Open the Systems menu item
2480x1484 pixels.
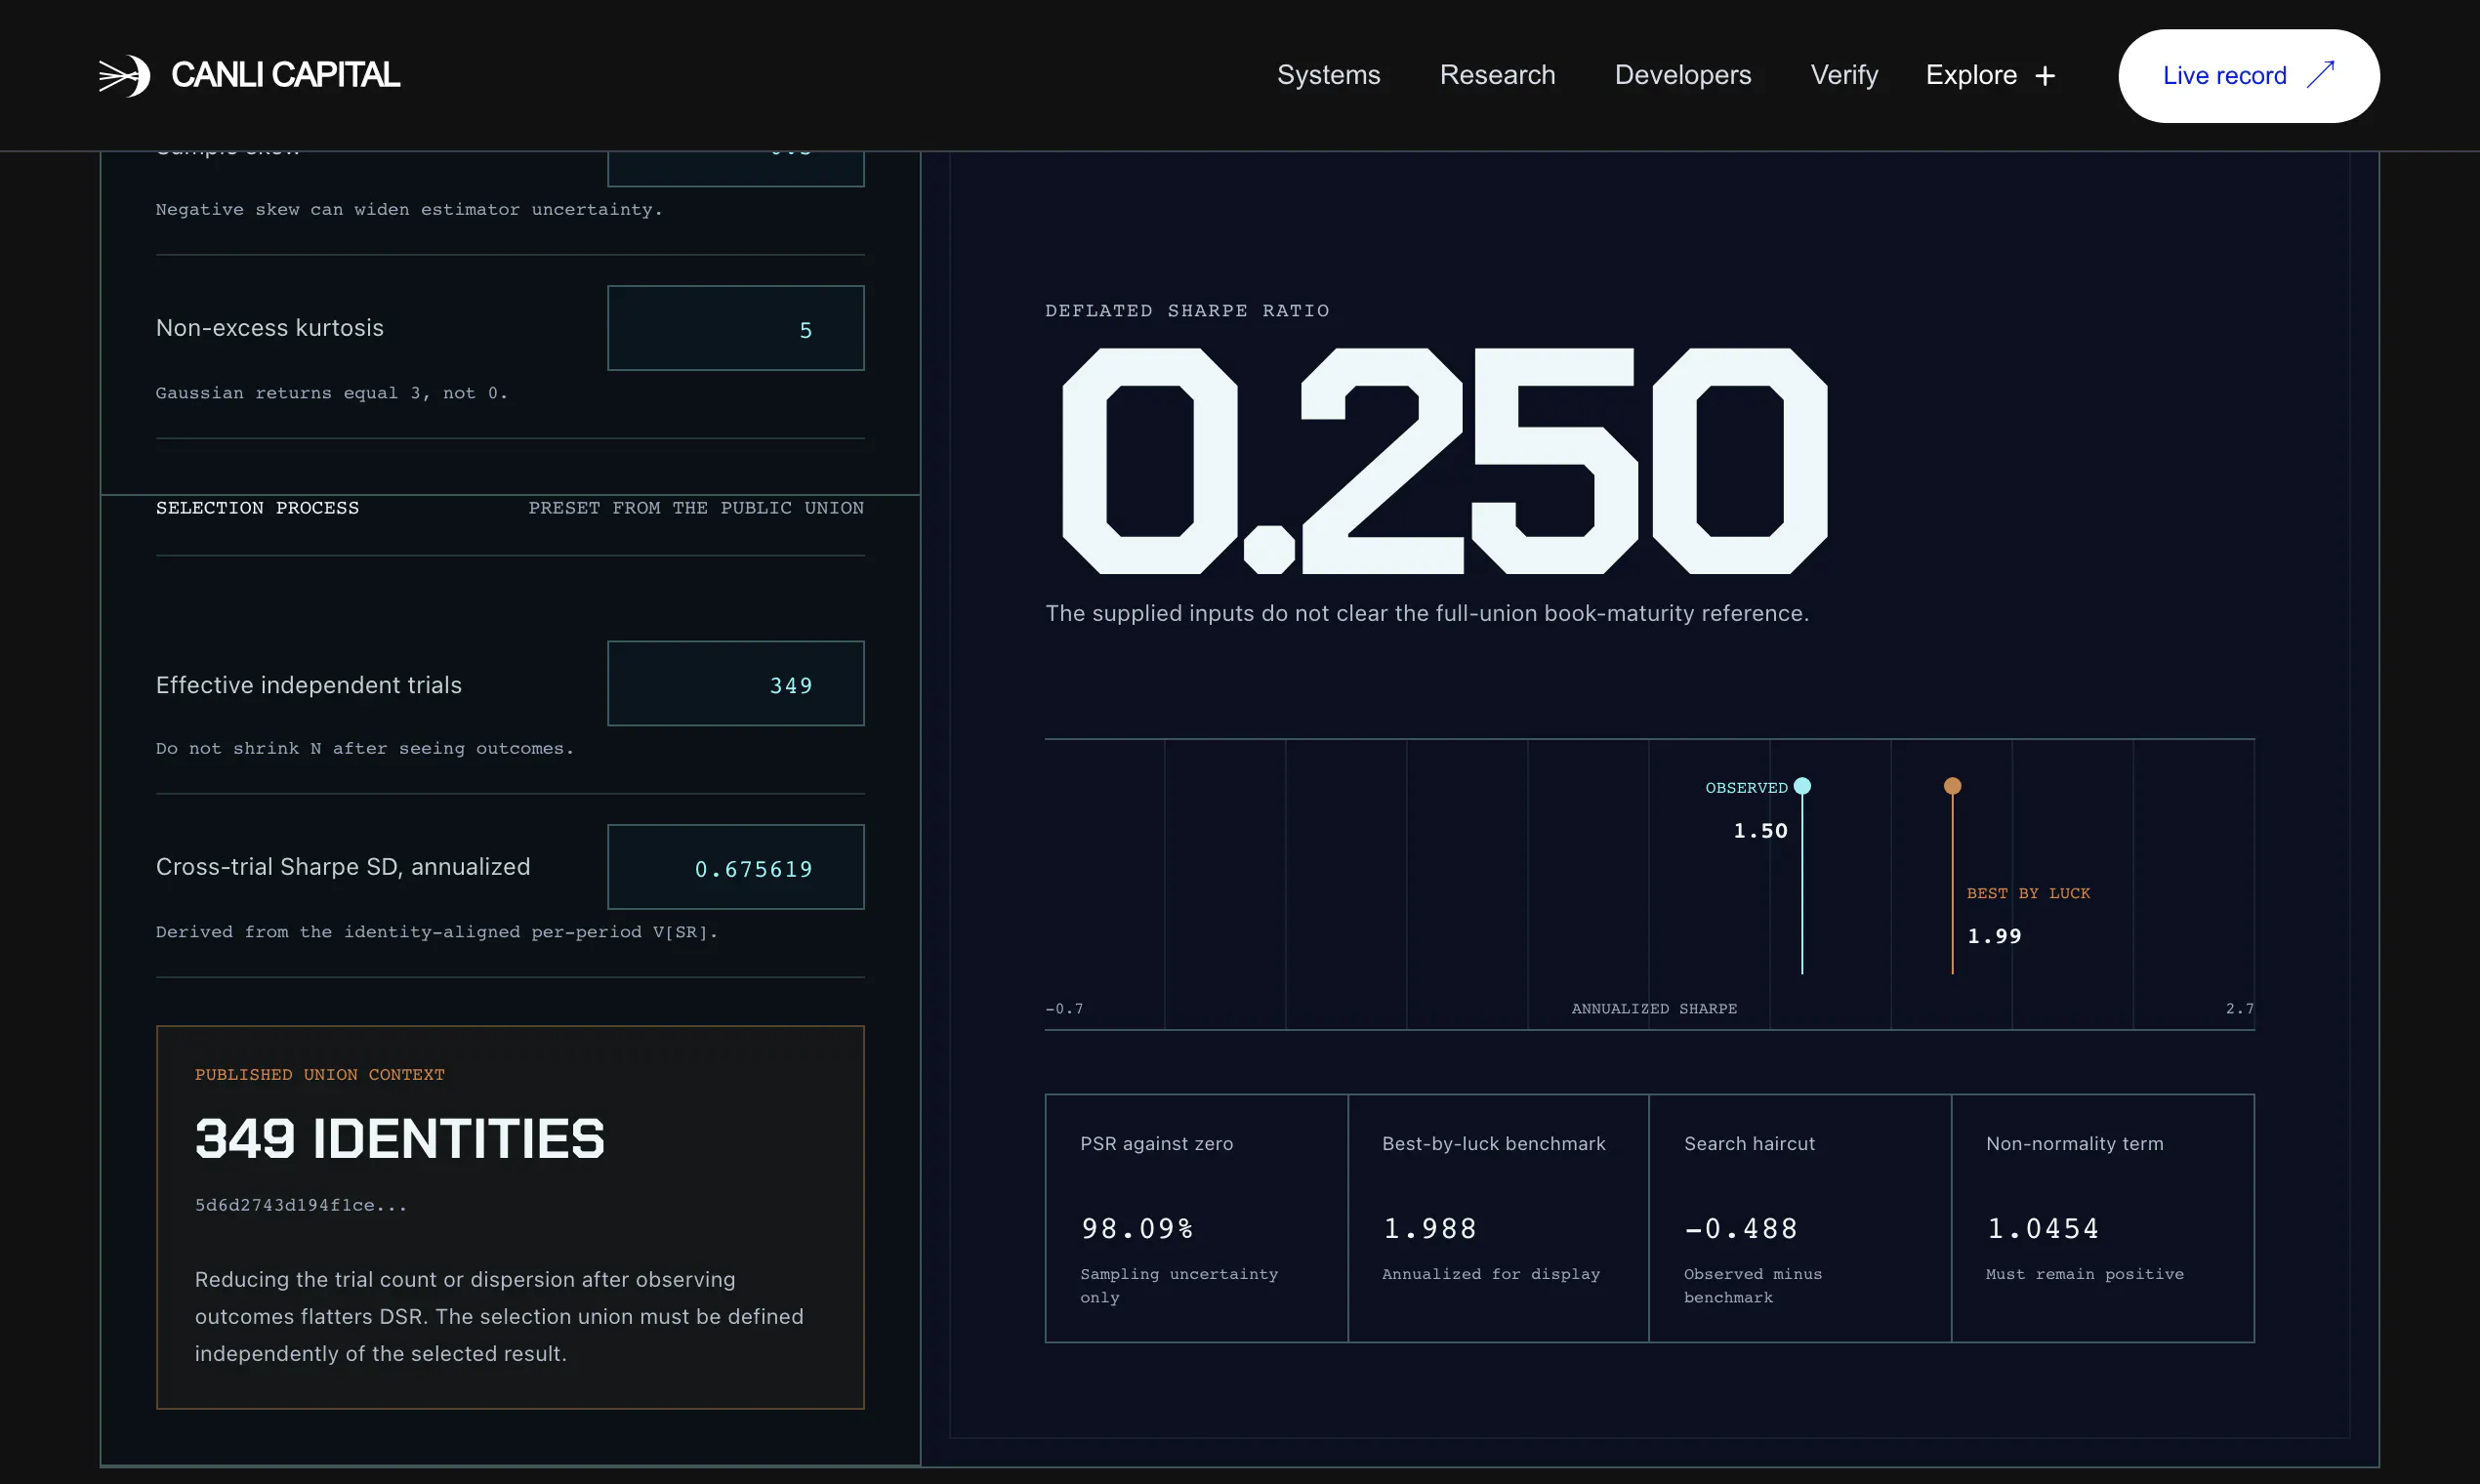(x=1328, y=75)
